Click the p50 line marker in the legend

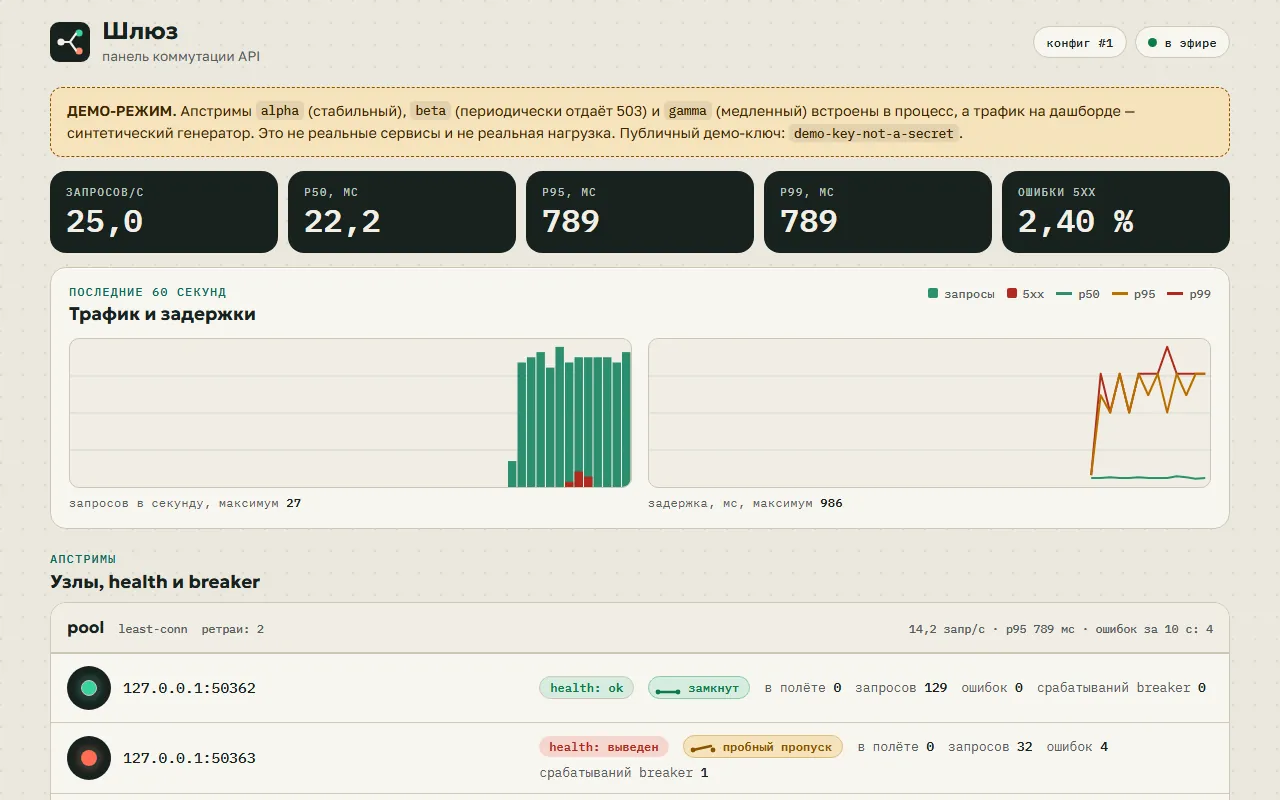(1064, 294)
